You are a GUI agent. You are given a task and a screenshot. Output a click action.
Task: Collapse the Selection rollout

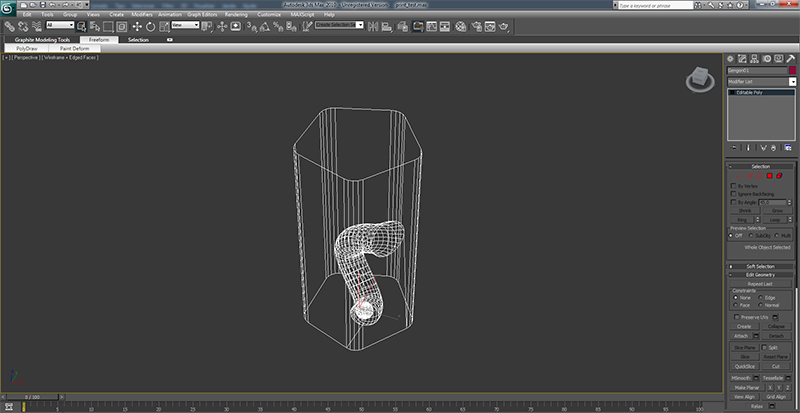click(x=760, y=166)
